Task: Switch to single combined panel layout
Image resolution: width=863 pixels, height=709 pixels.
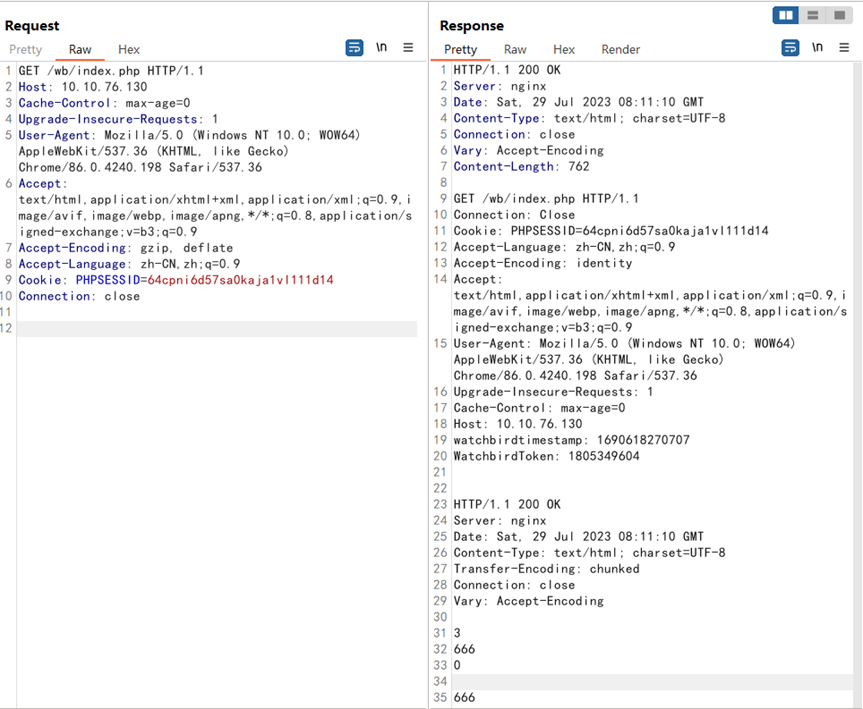Action: [x=839, y=15]
